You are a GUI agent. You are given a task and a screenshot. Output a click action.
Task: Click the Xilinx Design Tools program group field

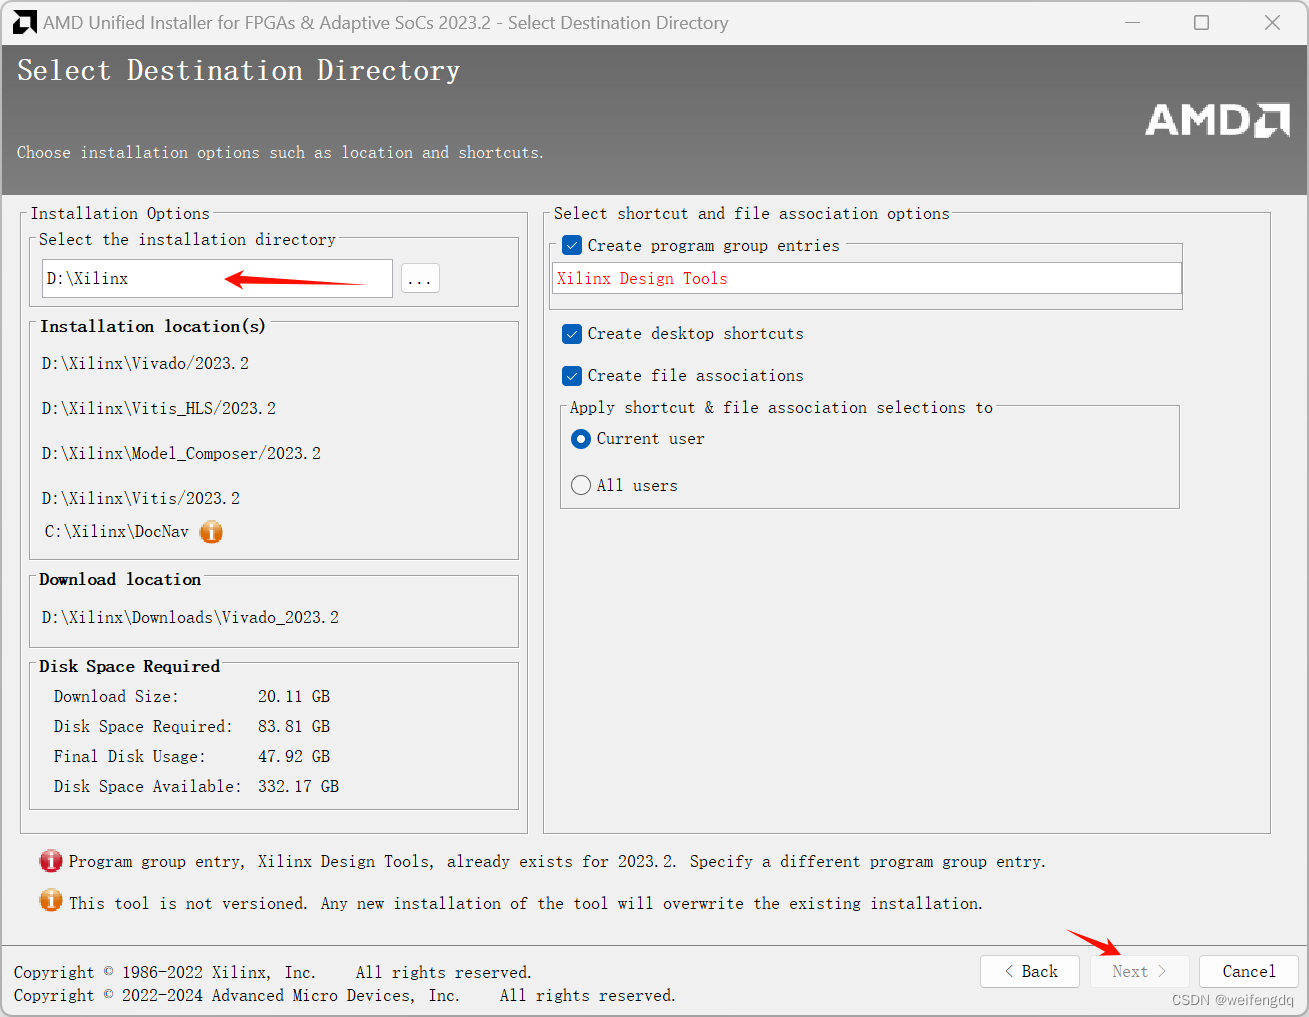tap(867, 278)
